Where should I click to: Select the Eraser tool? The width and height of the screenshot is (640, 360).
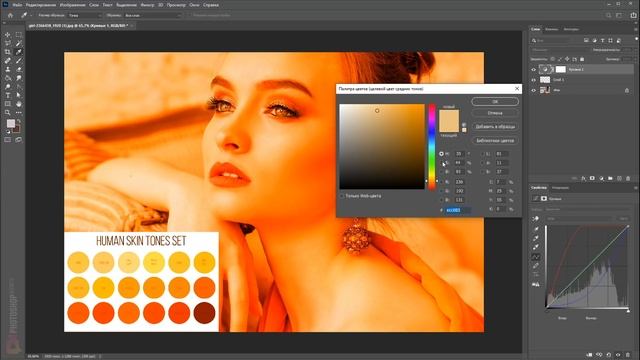(x=19, y=69)
